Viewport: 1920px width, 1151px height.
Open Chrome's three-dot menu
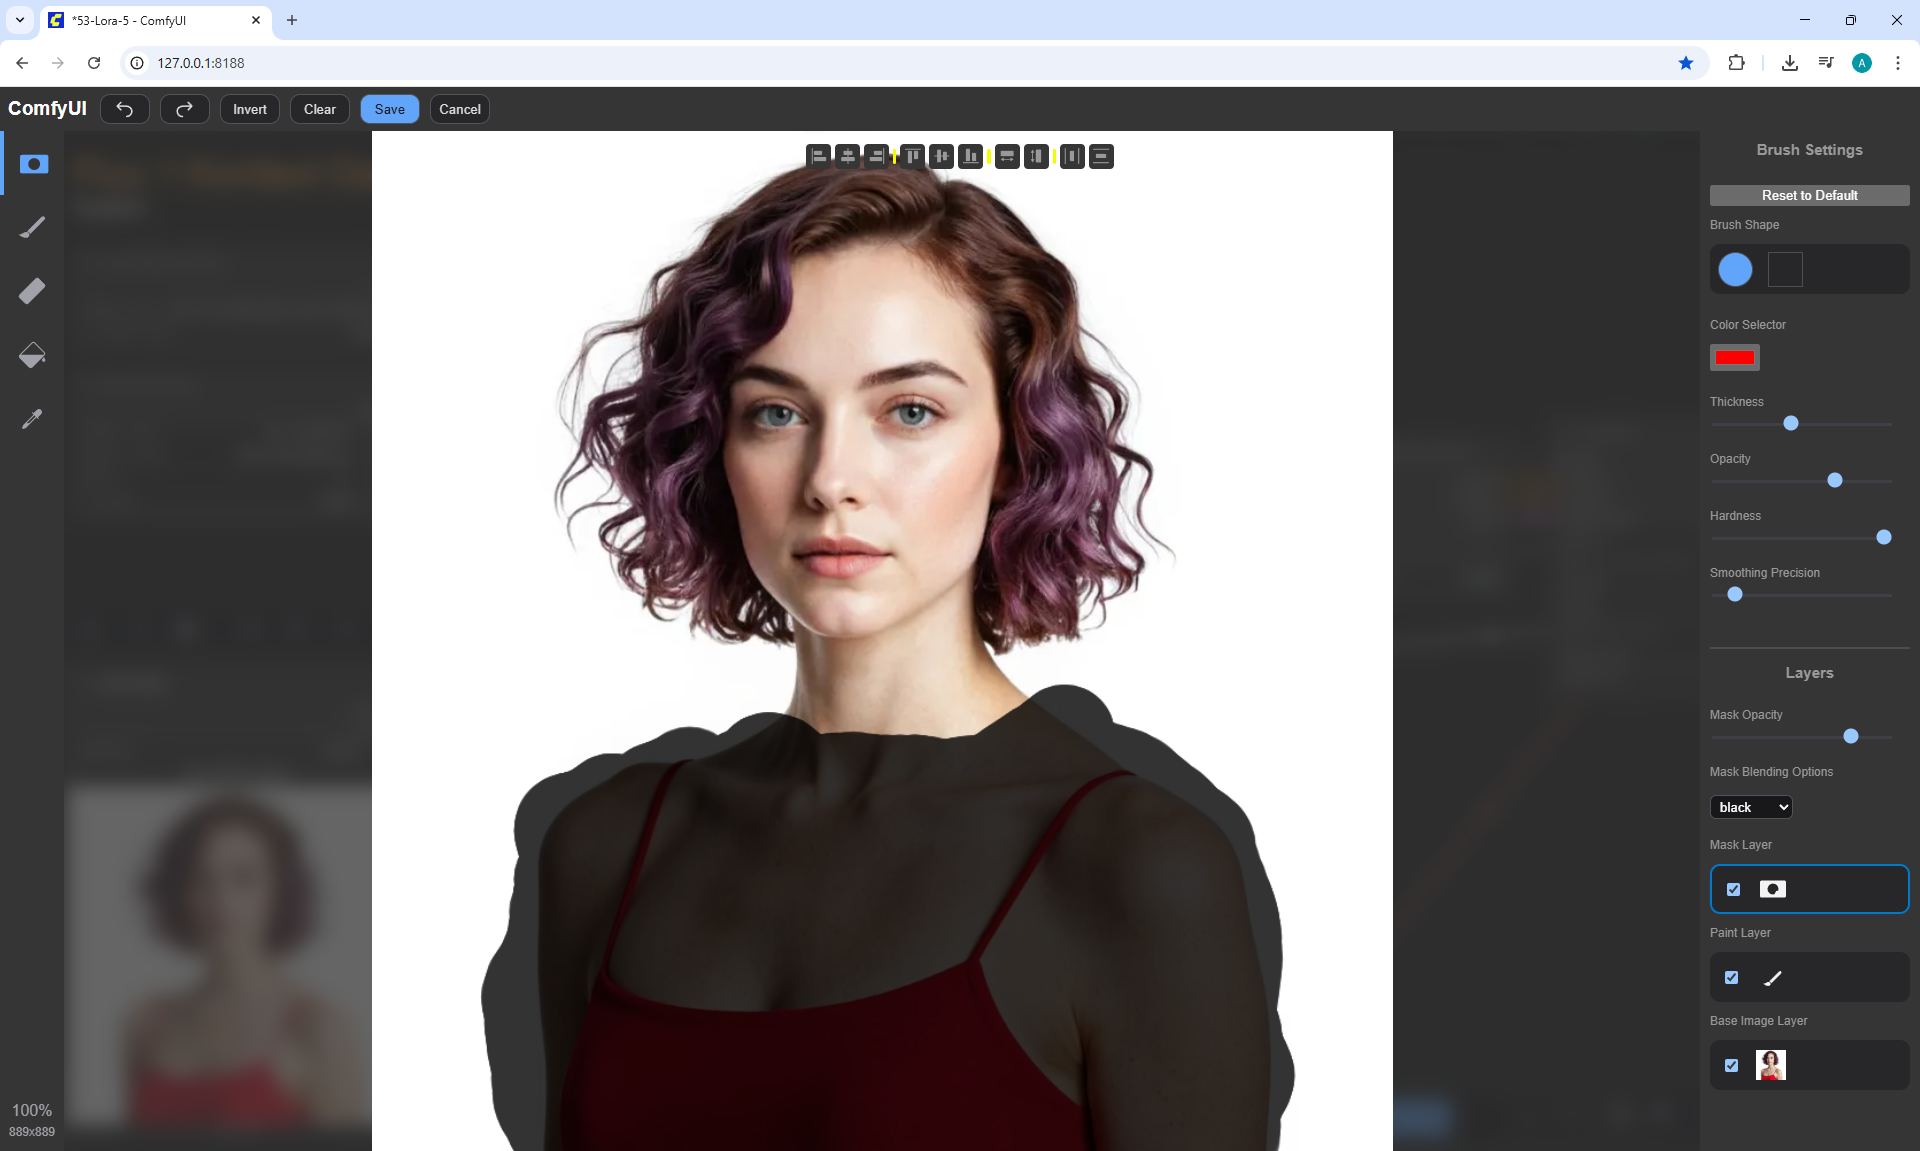point(1897,63)
